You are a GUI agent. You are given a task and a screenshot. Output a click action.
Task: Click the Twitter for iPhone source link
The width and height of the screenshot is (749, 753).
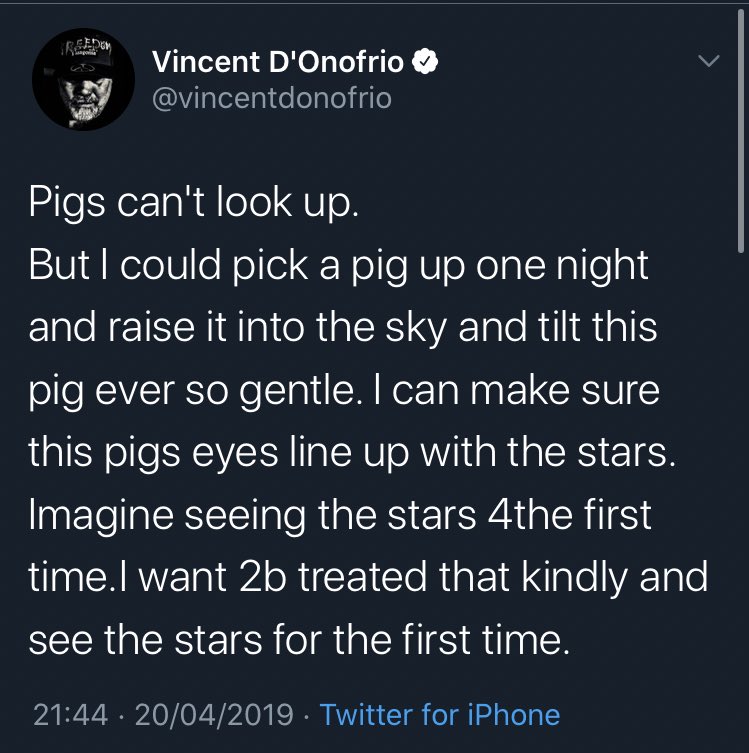pos(440,715)
